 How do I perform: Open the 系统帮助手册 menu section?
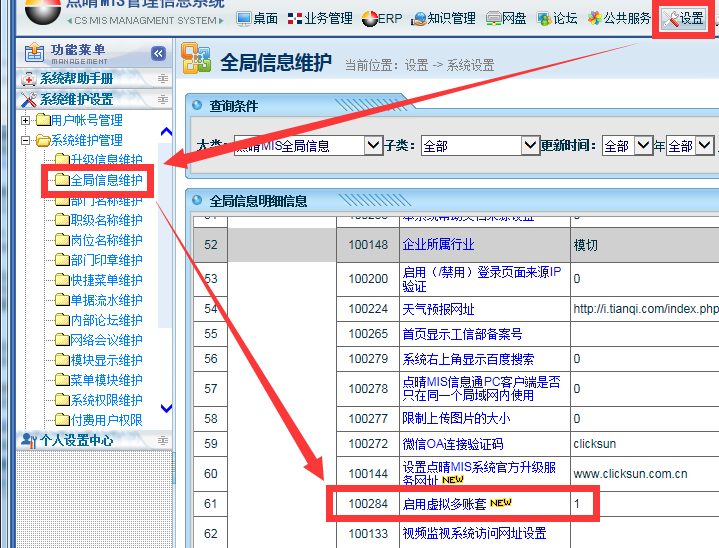pyautogui.click(x=76, y=79)
